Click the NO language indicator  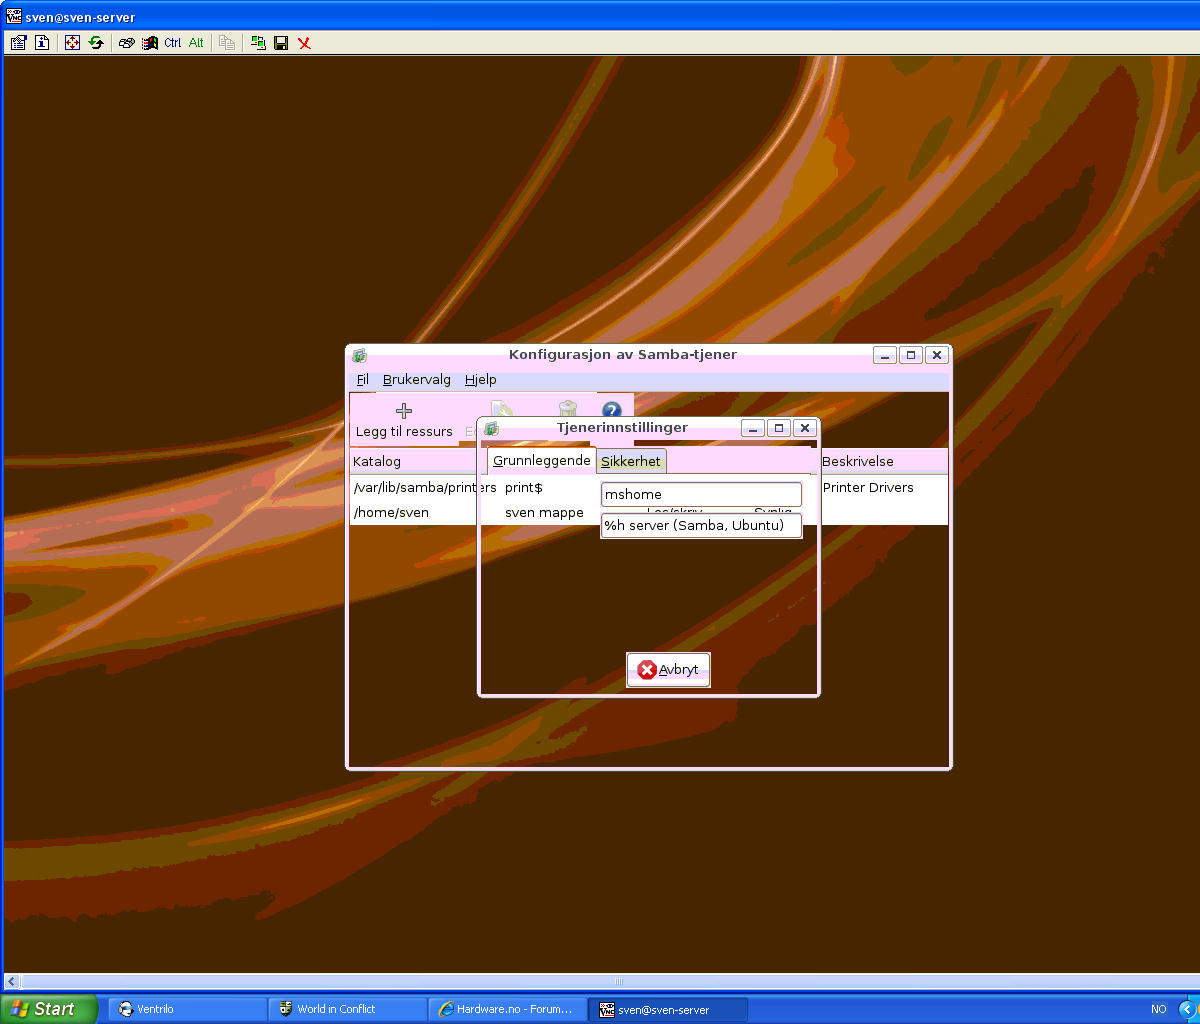[1159, 1010]
